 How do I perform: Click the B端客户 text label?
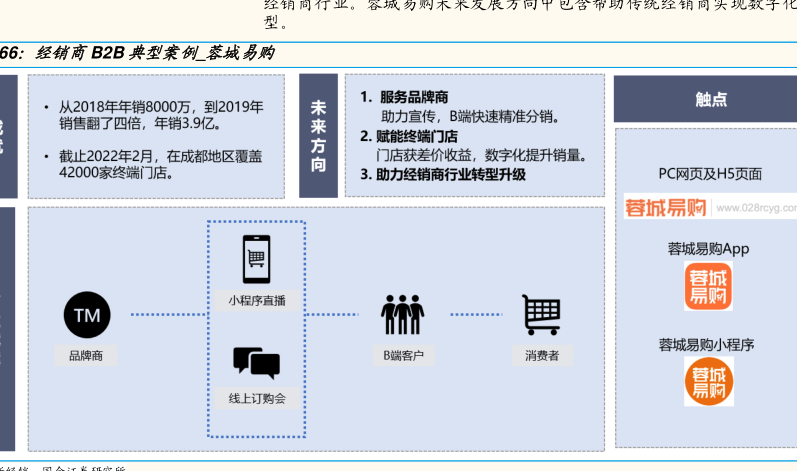402,355
